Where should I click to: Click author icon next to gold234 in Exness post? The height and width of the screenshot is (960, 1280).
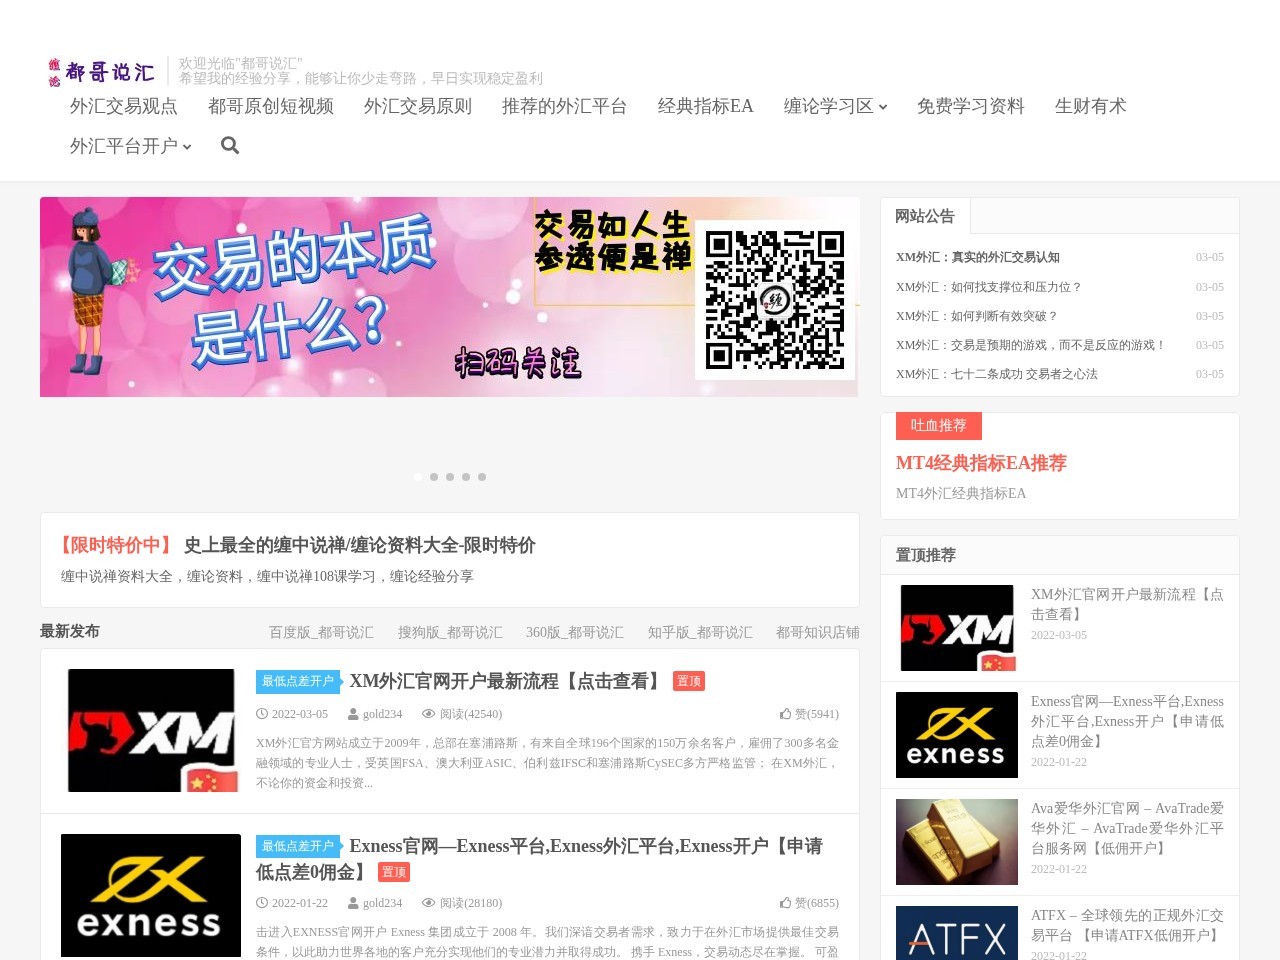[353, 903]
